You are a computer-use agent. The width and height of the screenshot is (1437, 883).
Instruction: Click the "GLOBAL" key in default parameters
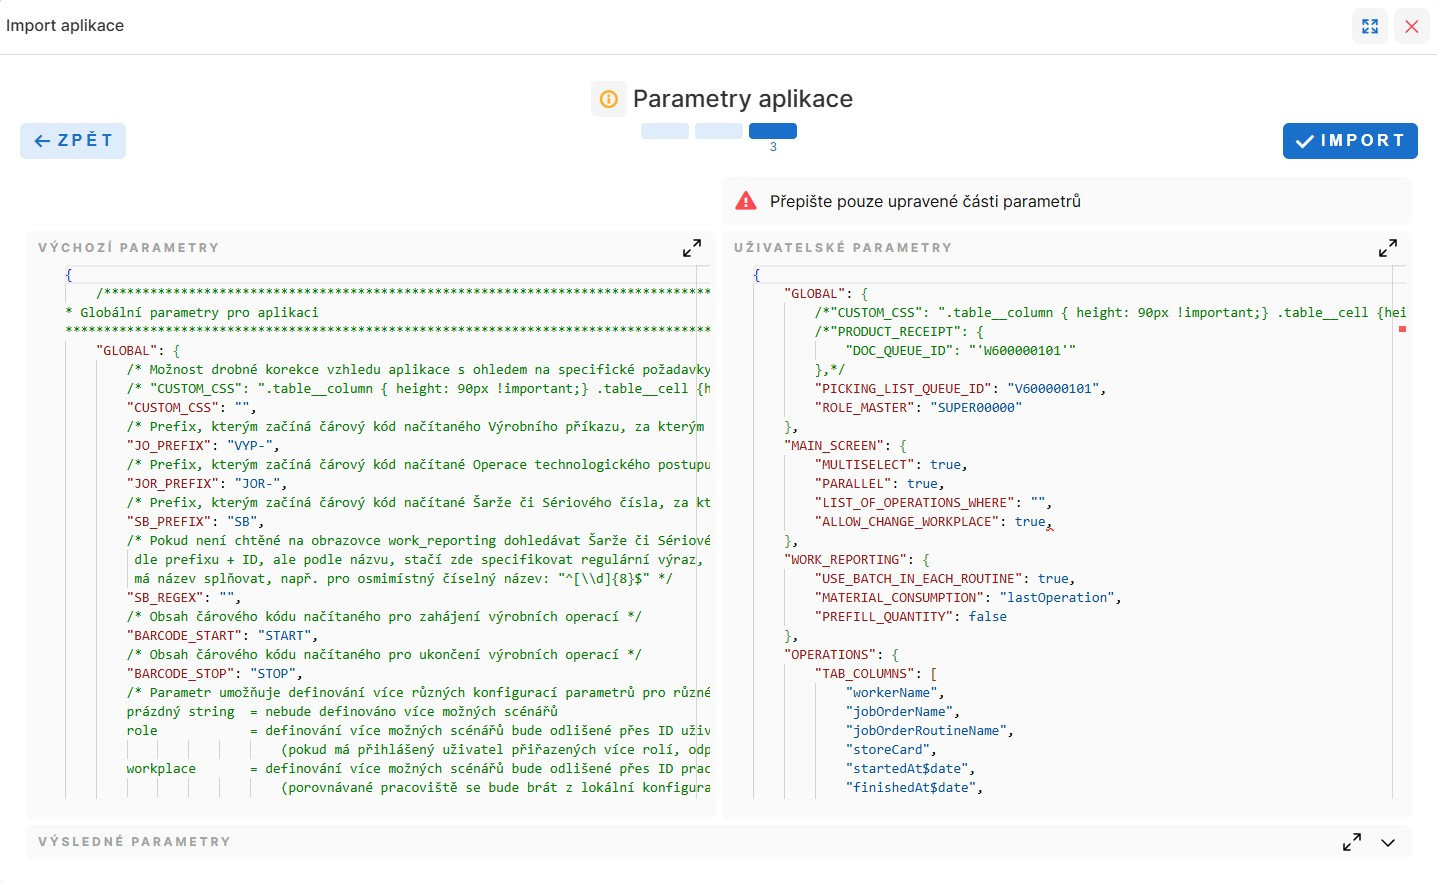129,351
